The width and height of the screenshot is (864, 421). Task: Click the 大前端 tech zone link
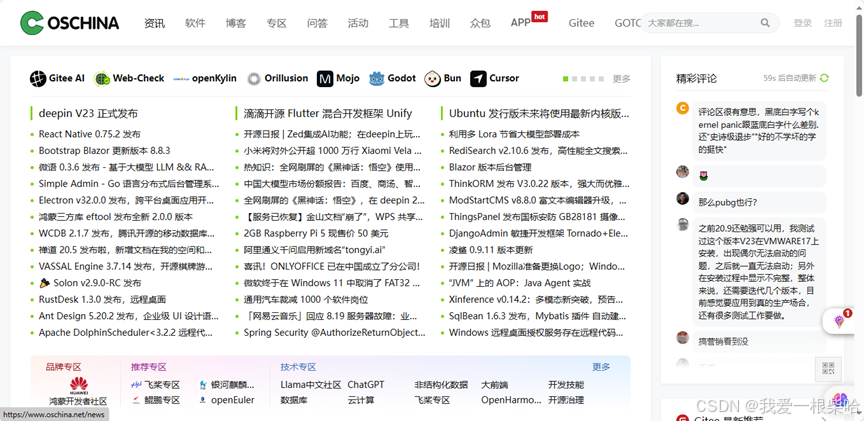495,385
